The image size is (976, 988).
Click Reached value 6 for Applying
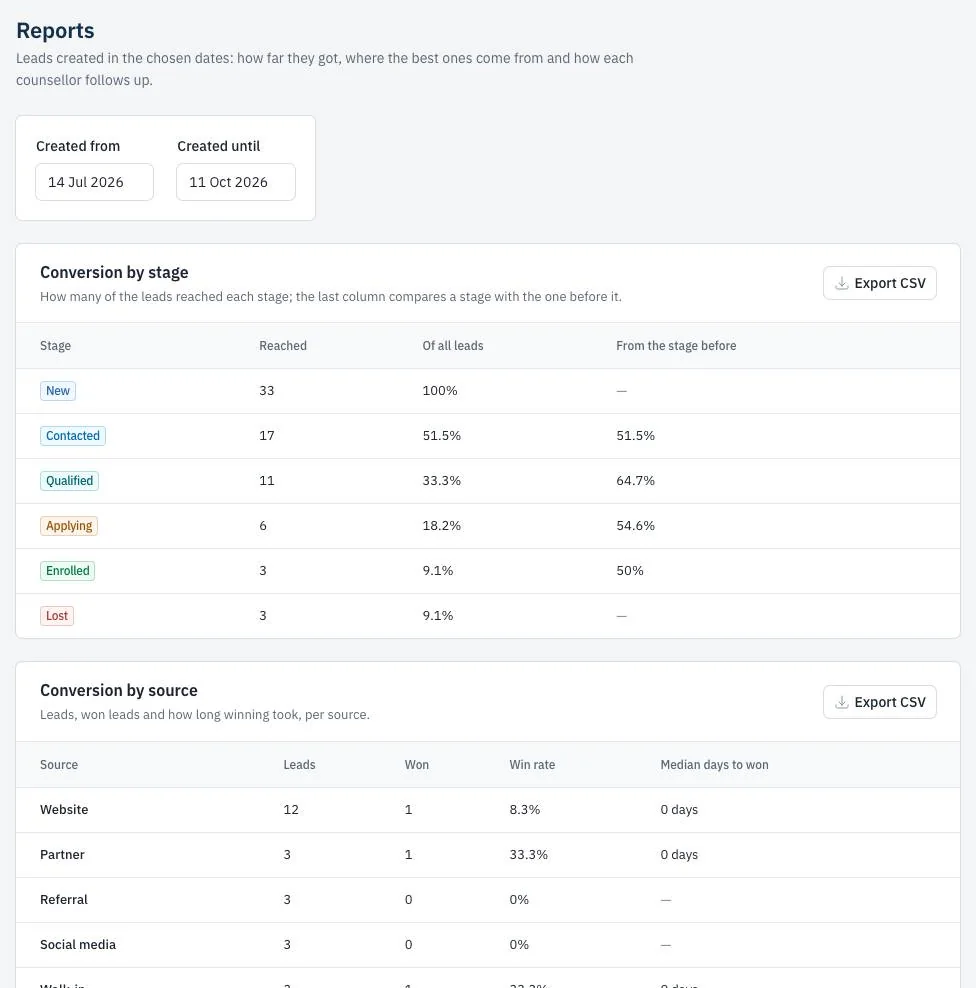tap(263, 526)
